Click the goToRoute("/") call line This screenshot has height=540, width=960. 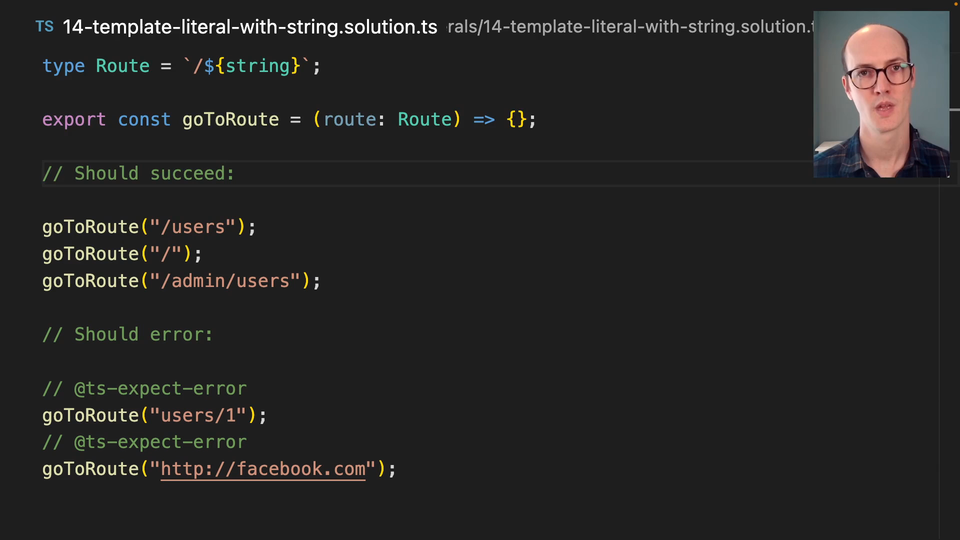[122, 254]
